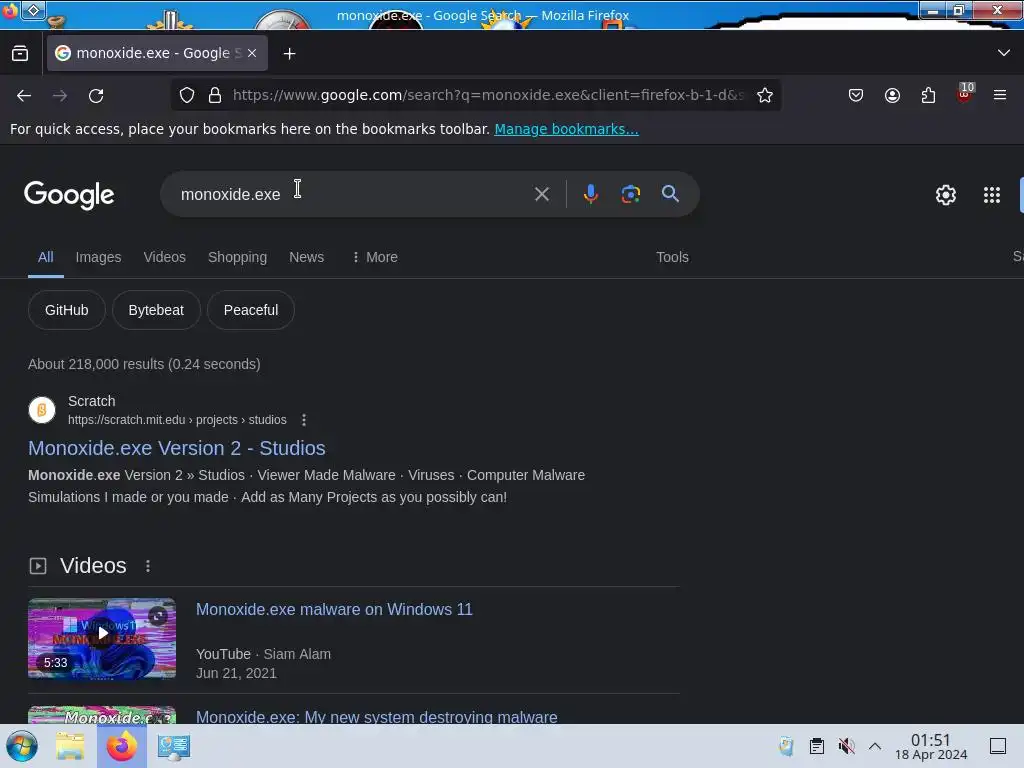Click the Scratch result URL breadcrumb

[x=177, y=420]
